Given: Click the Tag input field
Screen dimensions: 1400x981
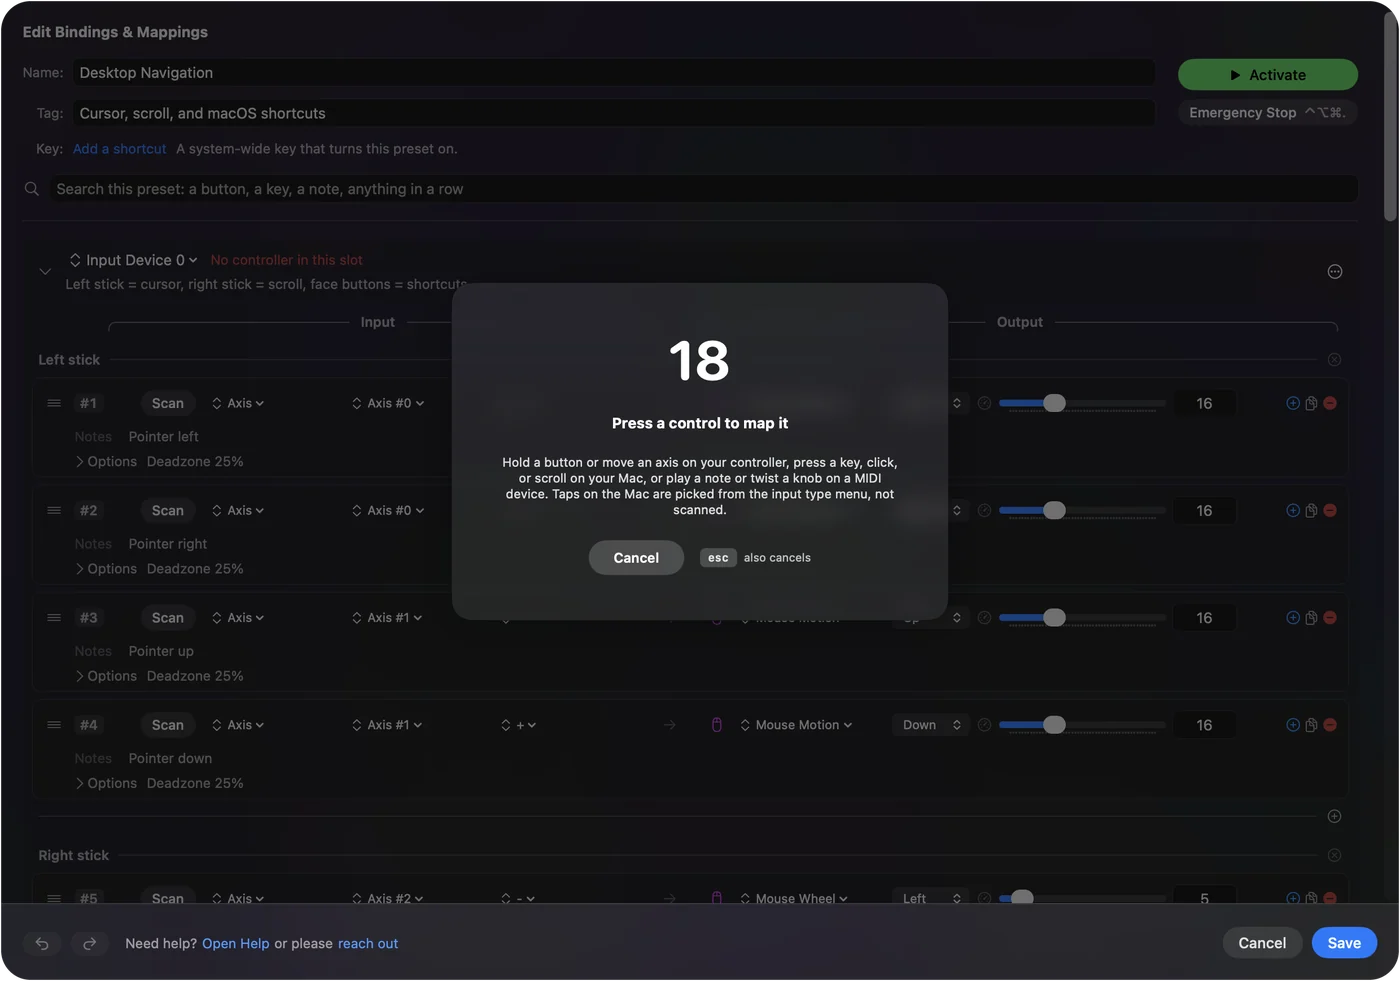Looking at the screenshot, I should [x=613, y=113].
